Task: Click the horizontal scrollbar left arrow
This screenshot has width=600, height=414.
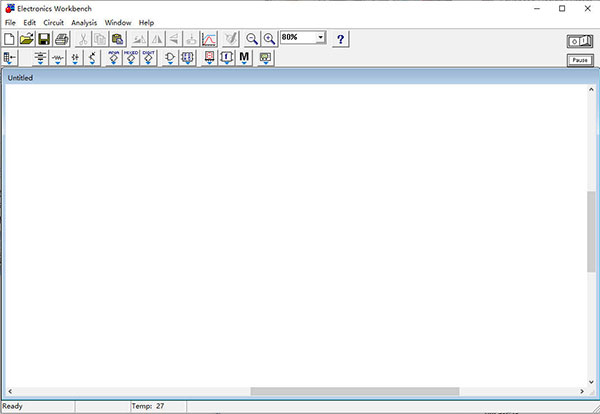Action: (x=10, y=391)
